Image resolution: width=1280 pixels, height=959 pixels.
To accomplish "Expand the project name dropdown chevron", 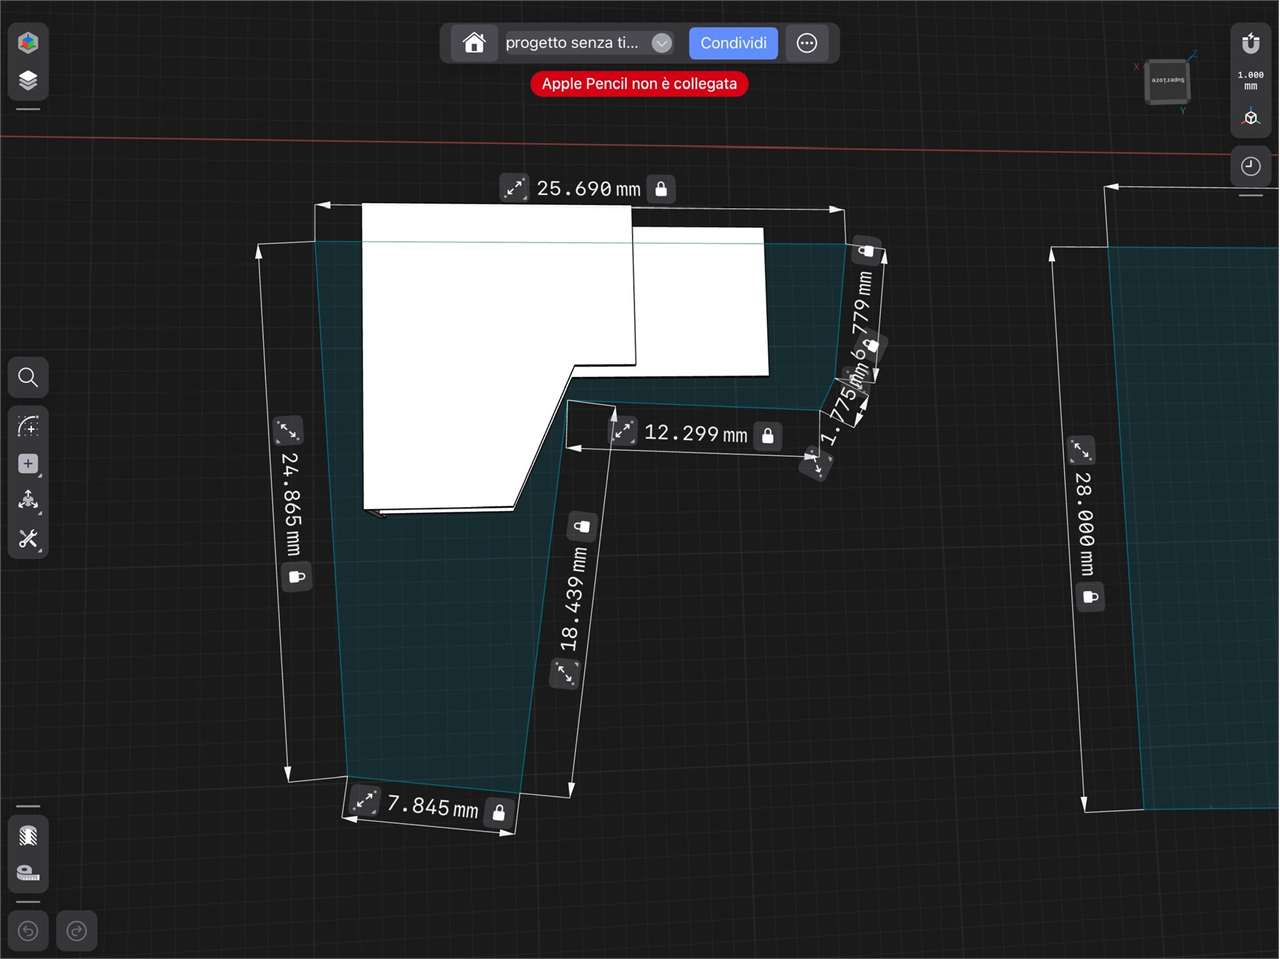I will click(x=661, y=43).
